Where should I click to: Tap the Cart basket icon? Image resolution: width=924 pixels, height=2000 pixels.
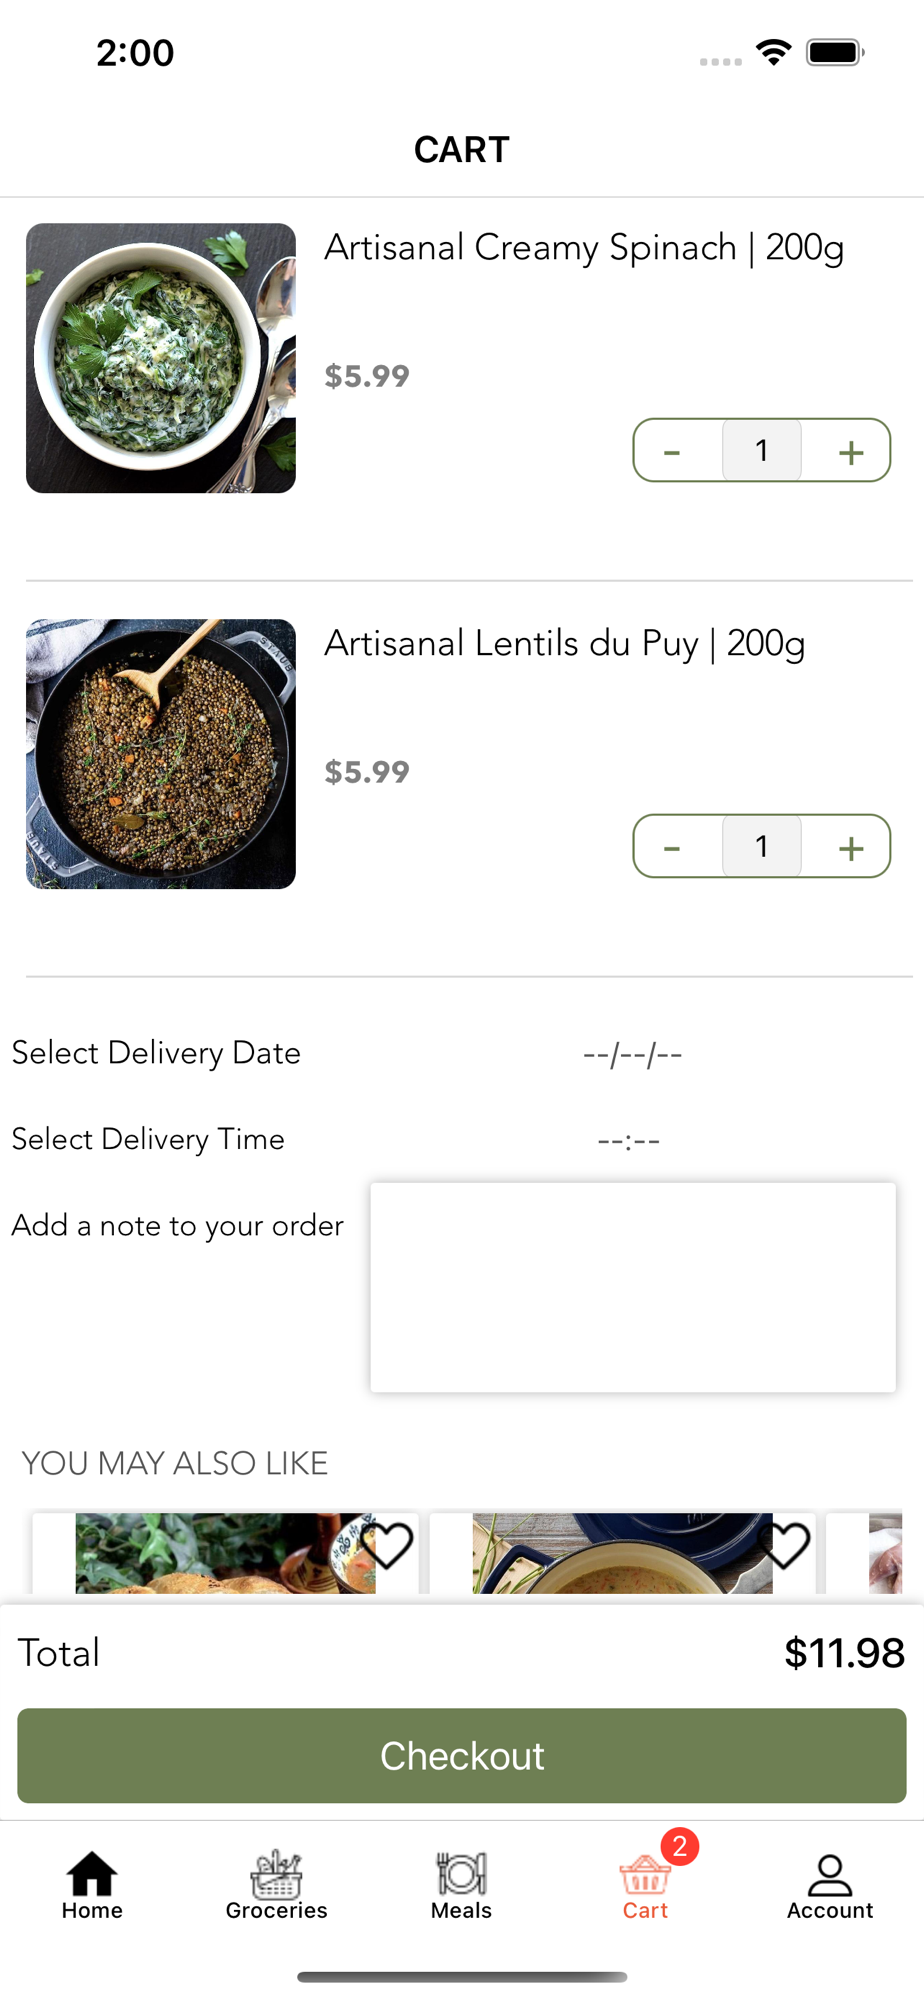(645, 1876)
